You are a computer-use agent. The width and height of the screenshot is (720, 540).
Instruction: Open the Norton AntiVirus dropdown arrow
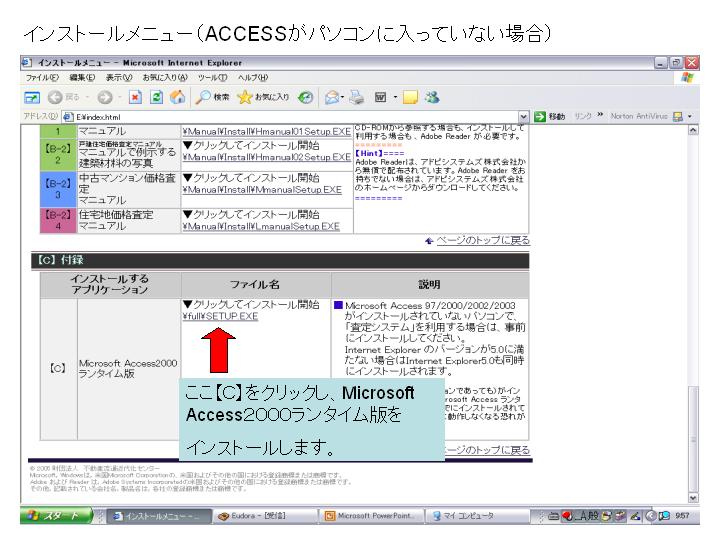pyautogui.click(x=690, y=117)
